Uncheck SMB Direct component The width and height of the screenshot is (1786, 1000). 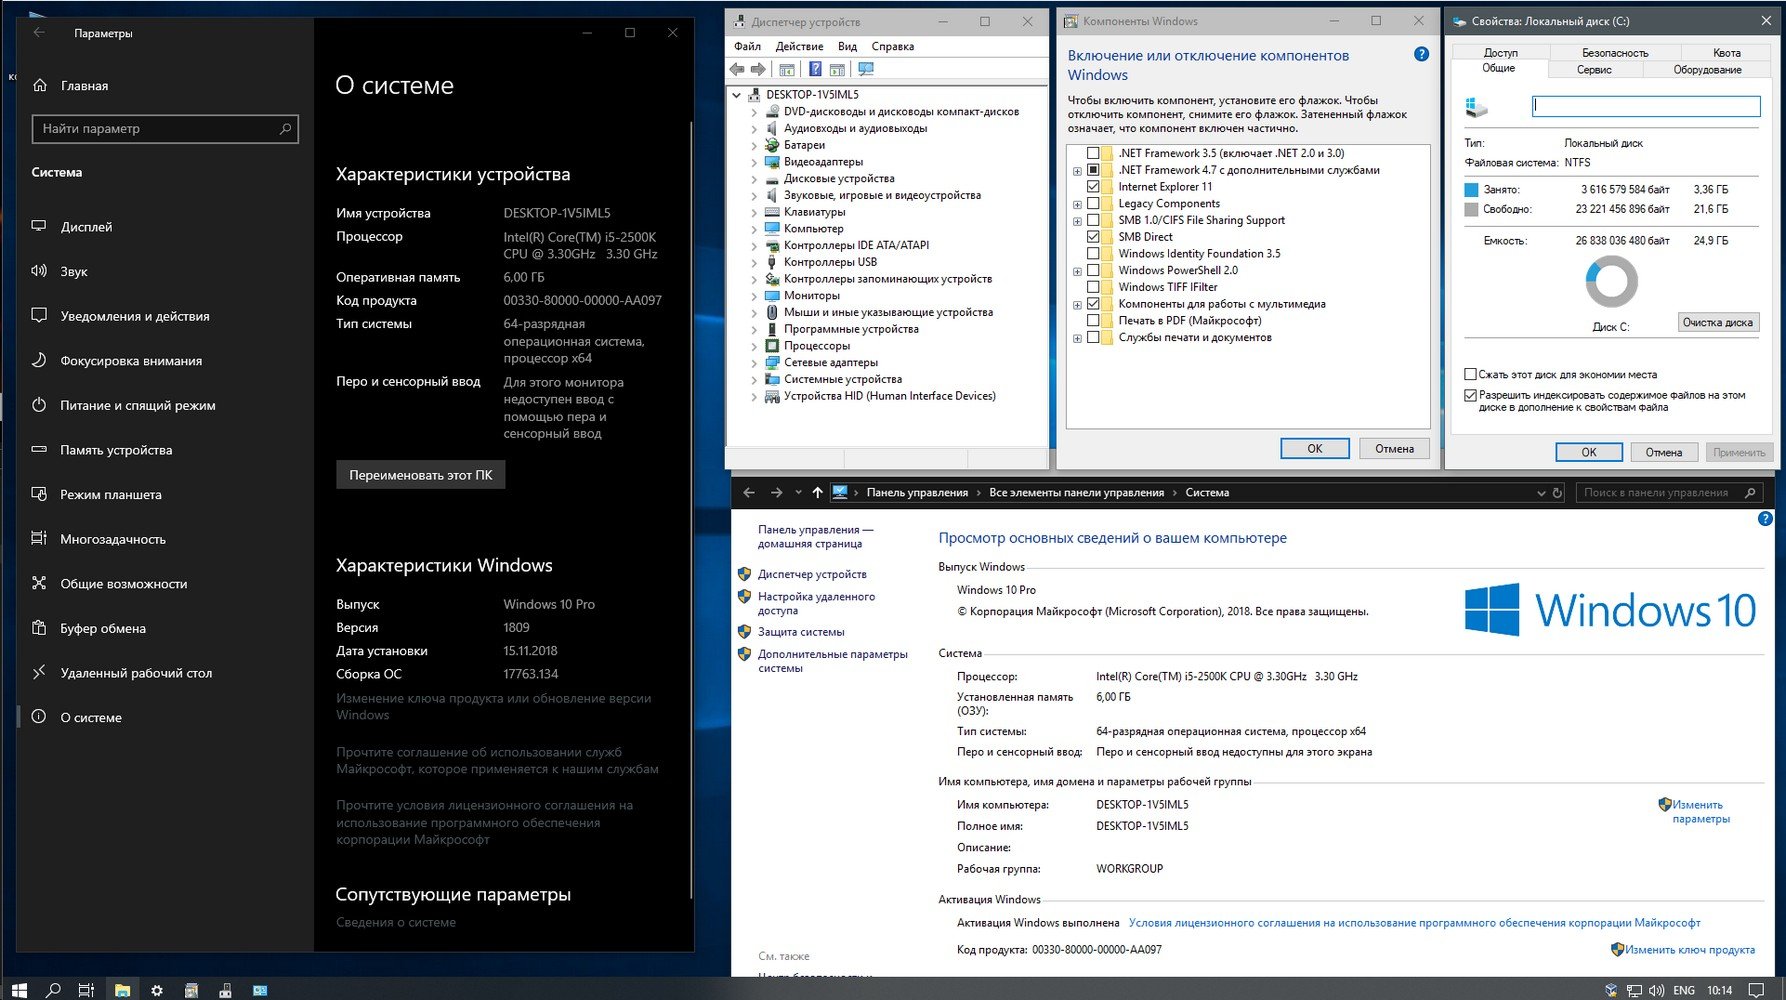pos(1093,237)
